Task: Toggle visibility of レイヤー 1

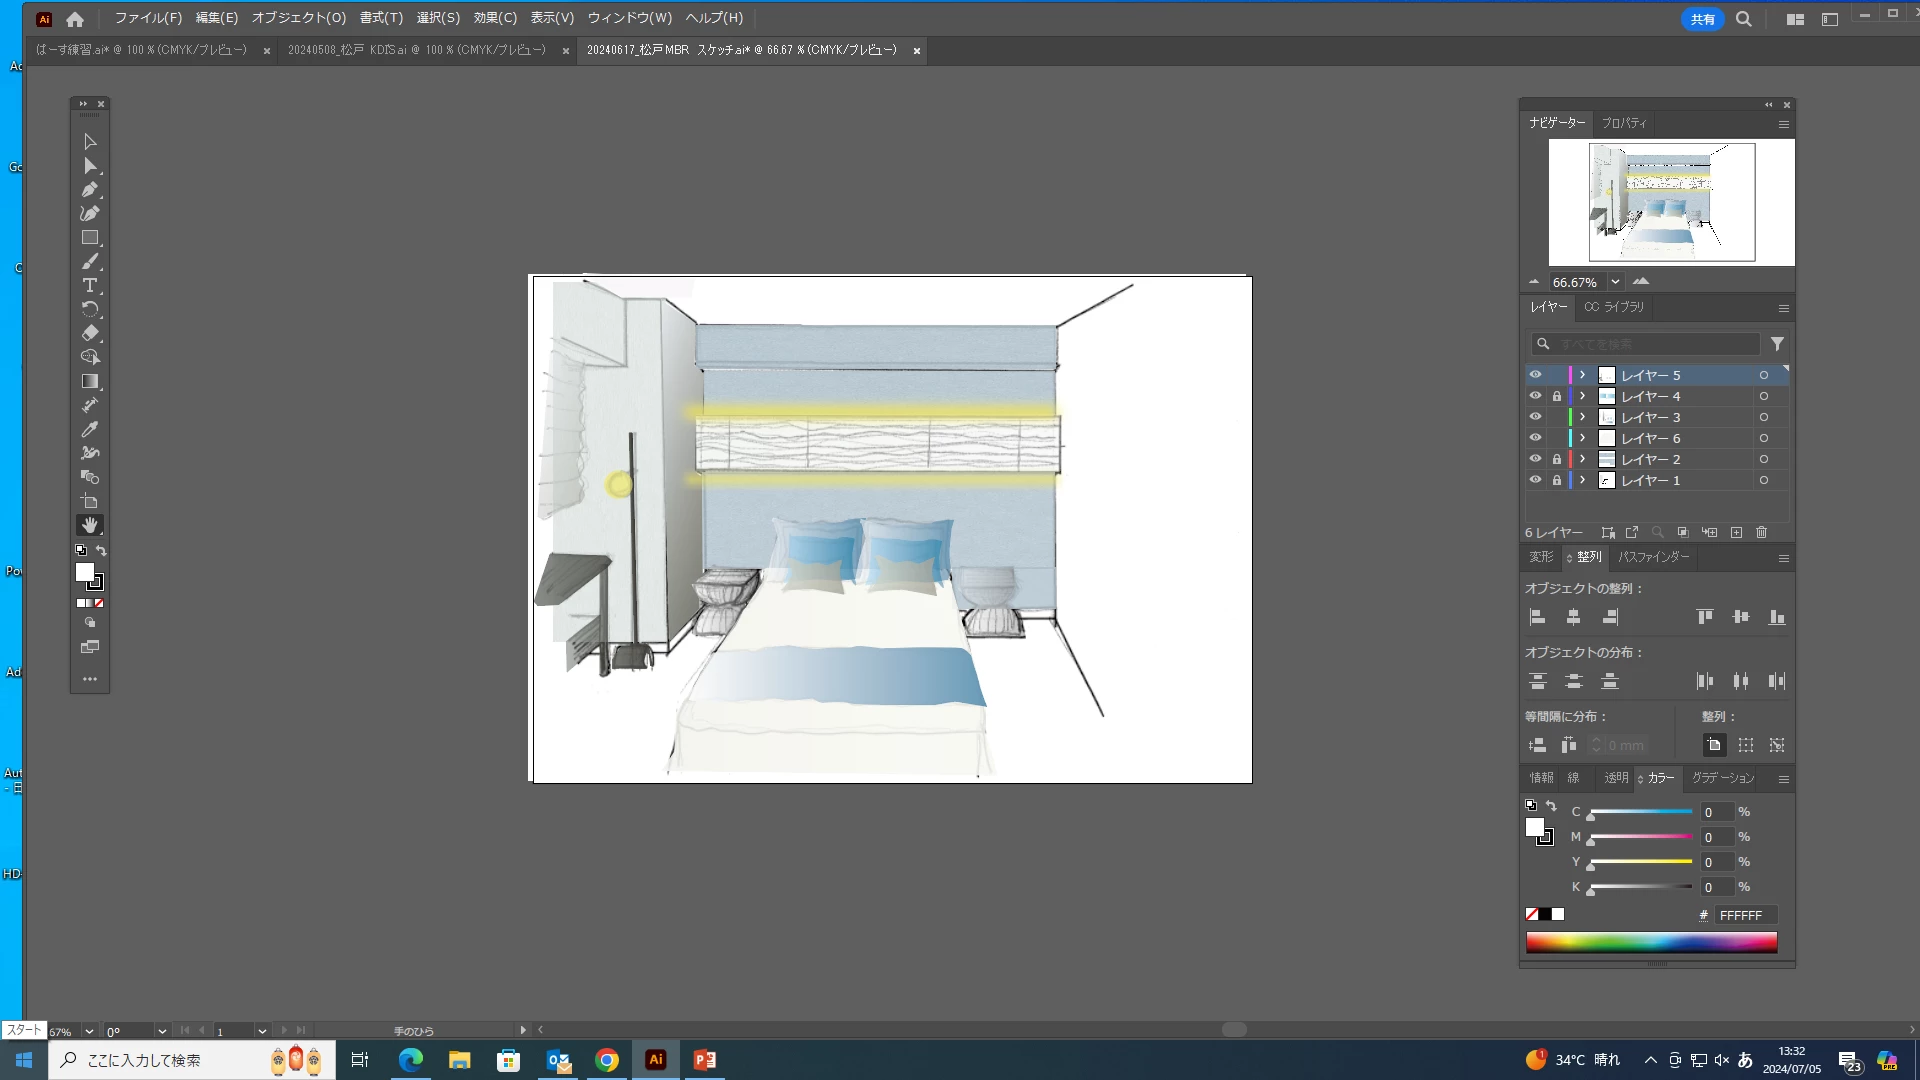Action: point(1535,480)
